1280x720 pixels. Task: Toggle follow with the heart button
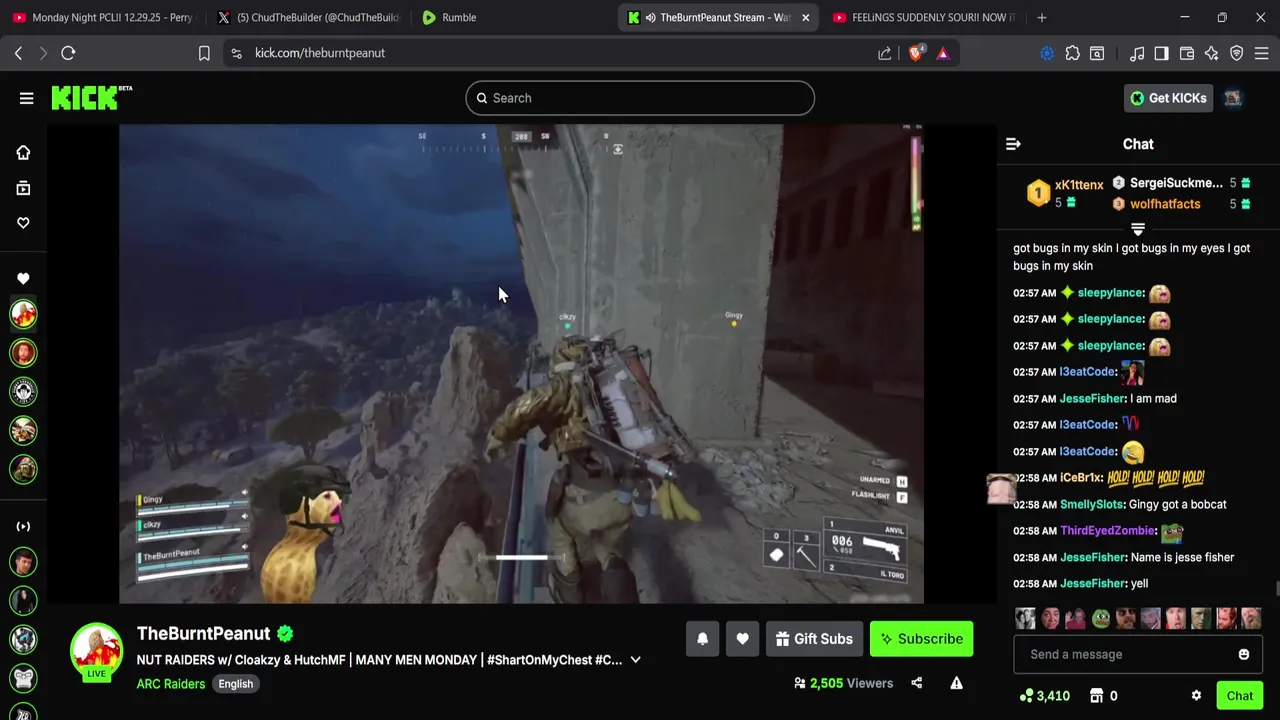click(x=742, y=639)
